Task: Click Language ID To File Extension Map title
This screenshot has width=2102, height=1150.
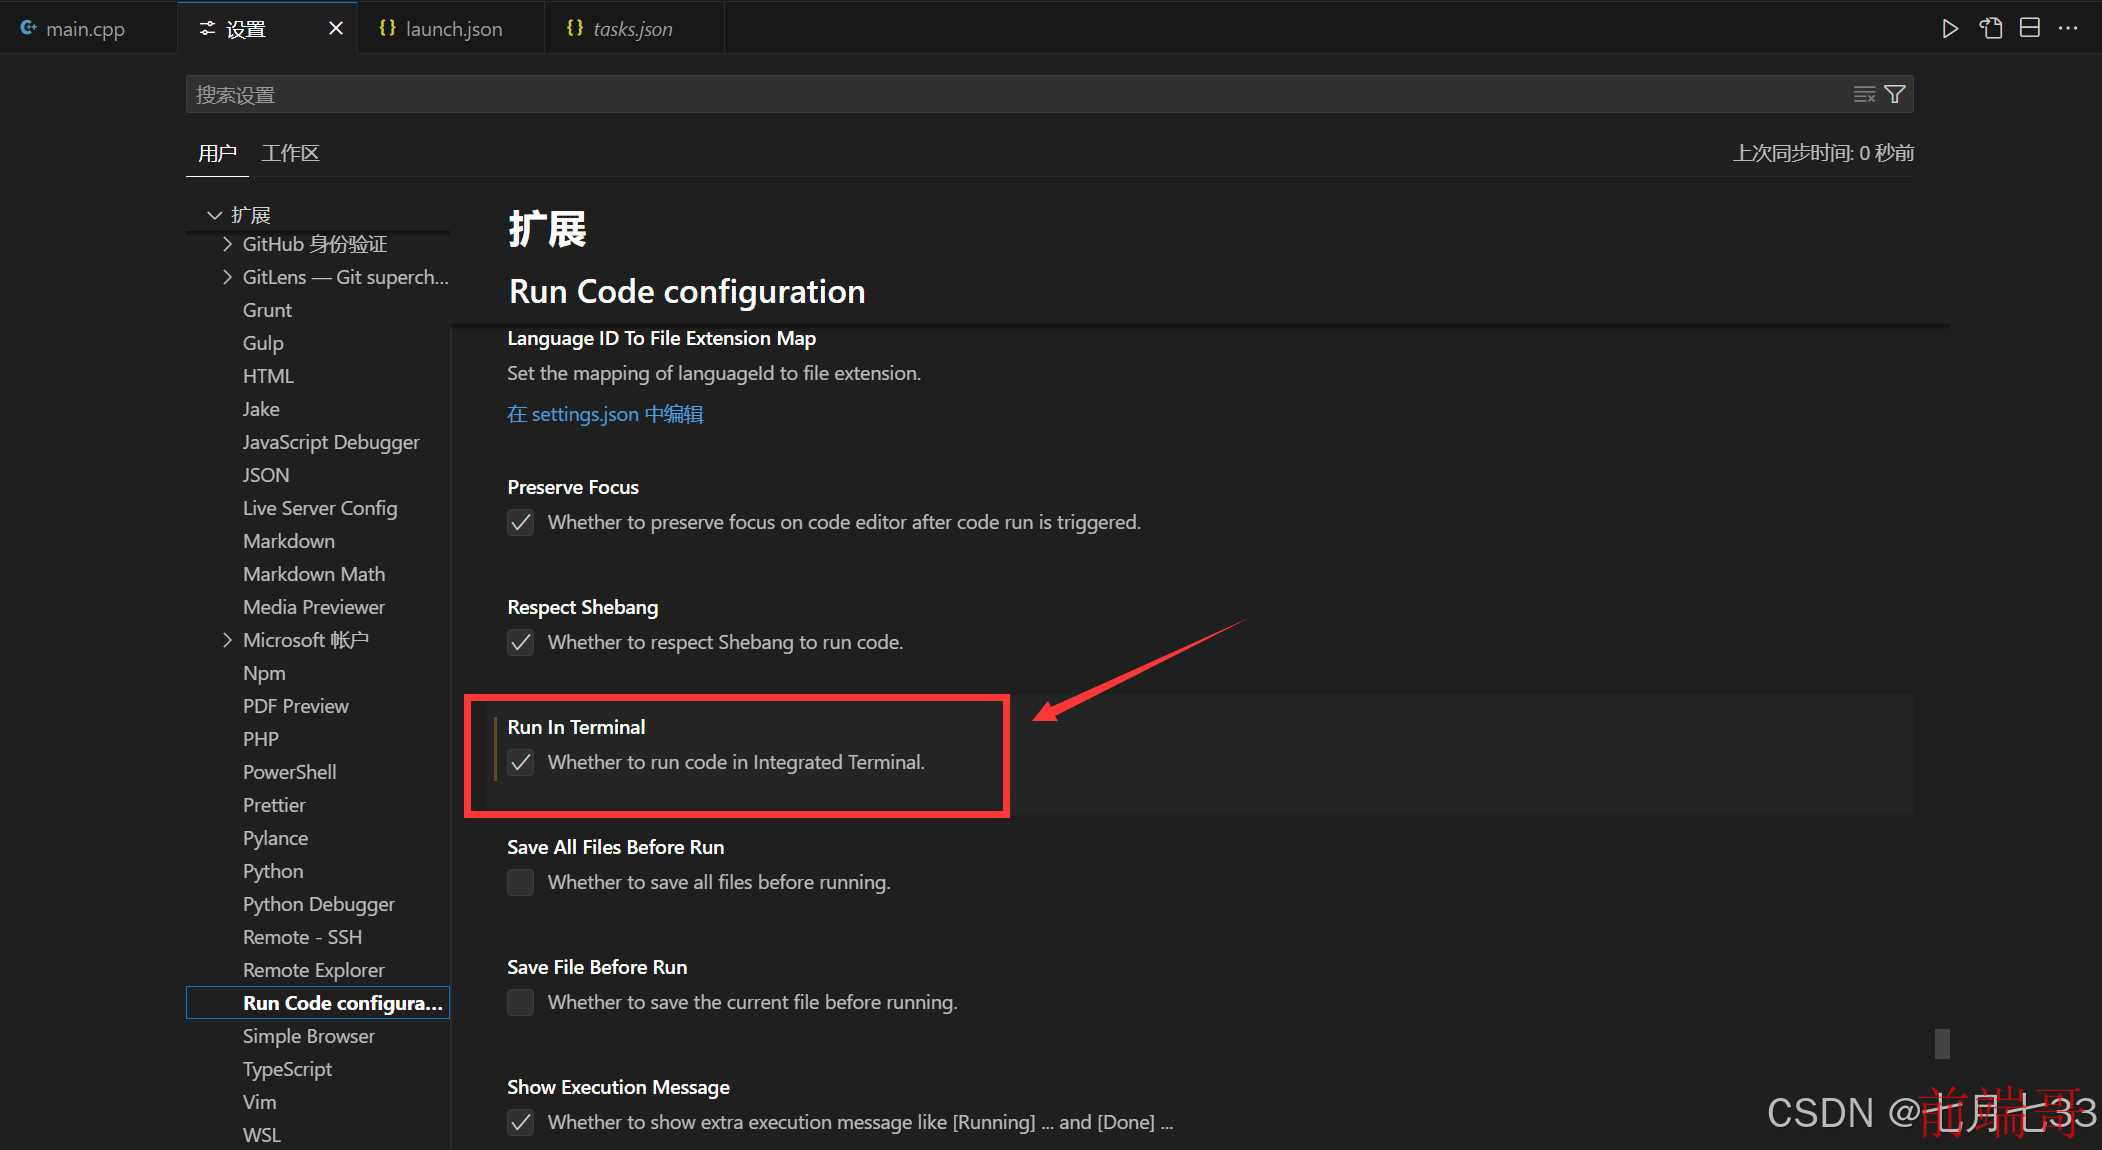Action: [x=661, y=338]
